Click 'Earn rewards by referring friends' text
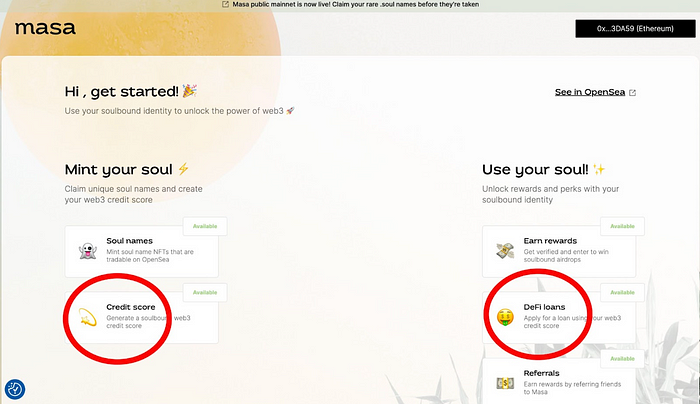This screenshot has width=700, height=404. tap(572, 388)
